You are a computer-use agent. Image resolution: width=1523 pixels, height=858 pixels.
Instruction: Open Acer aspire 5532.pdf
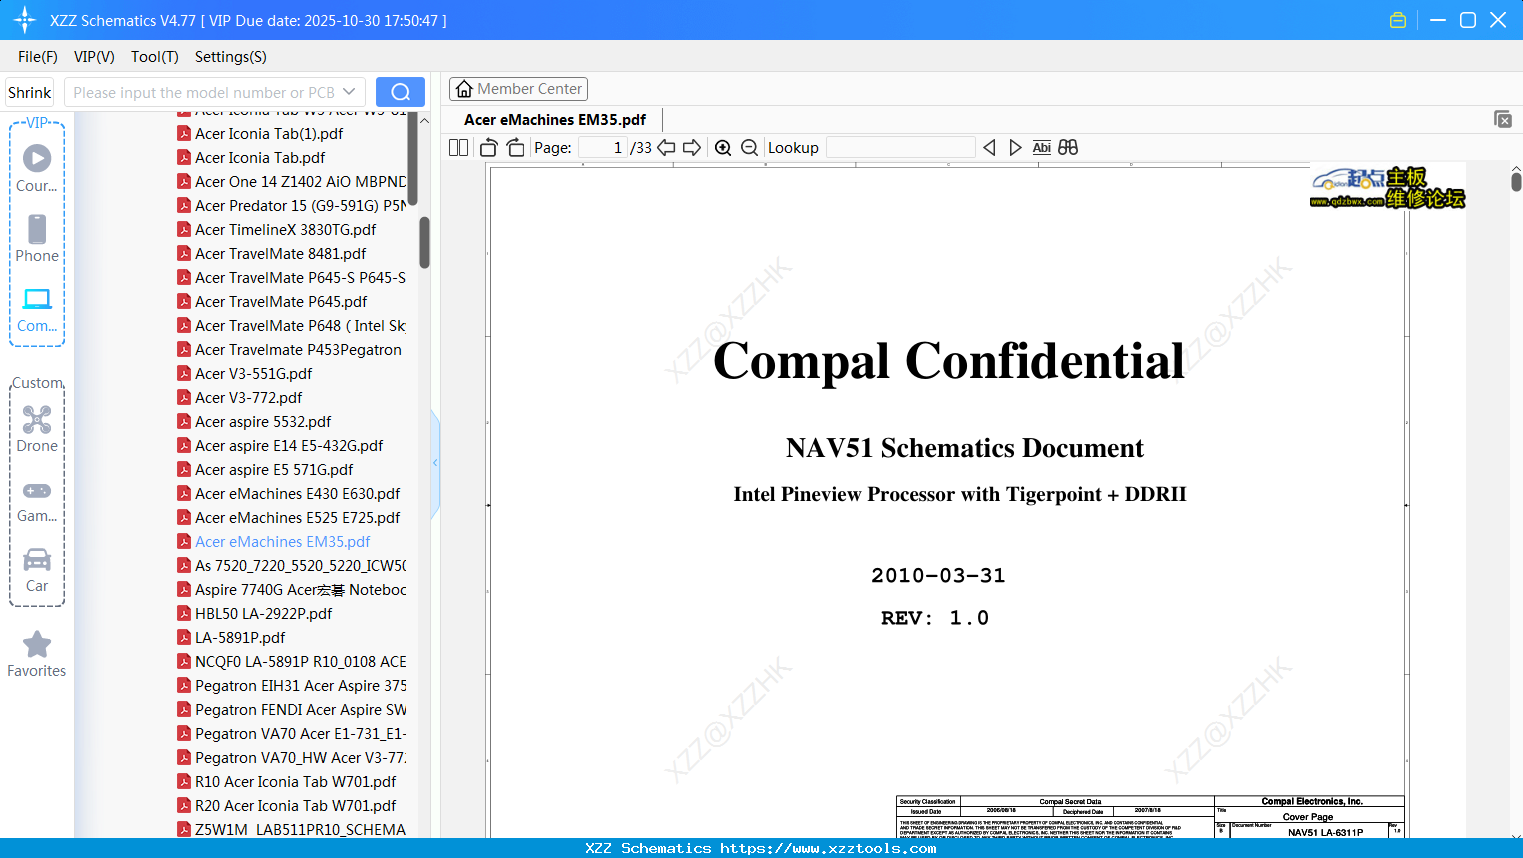[x=263, y=421]
